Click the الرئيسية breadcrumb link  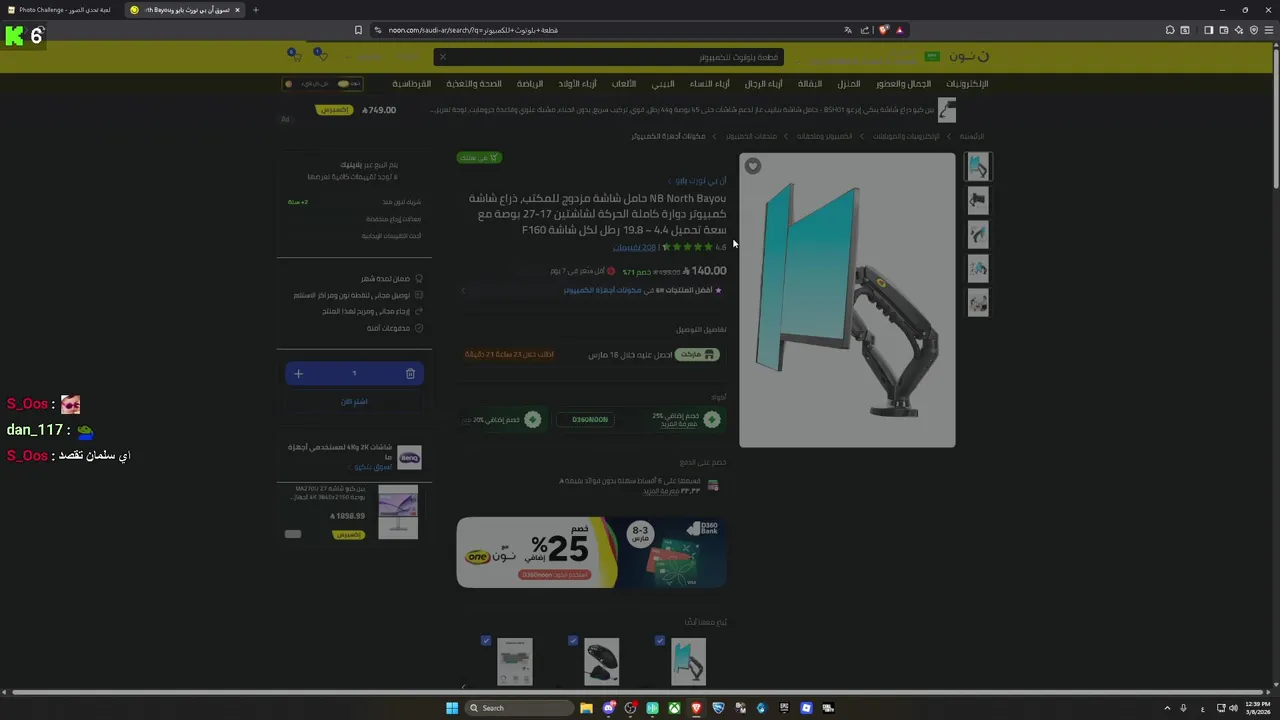click(x=972, y=136)
